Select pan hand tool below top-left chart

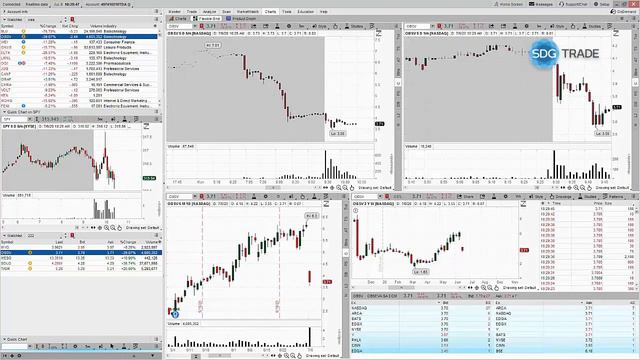click(352, 188)
